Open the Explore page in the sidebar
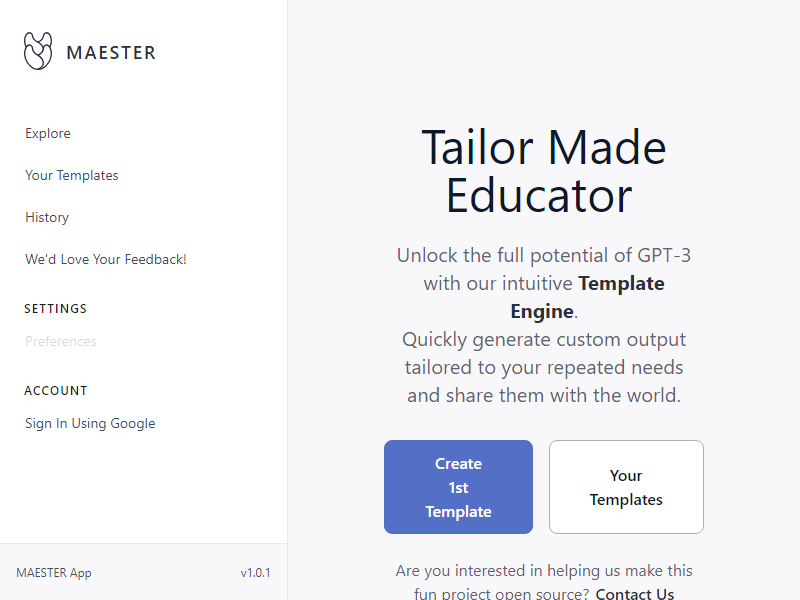800x600 pixels. pyautogui.click(x=48, y=134)
